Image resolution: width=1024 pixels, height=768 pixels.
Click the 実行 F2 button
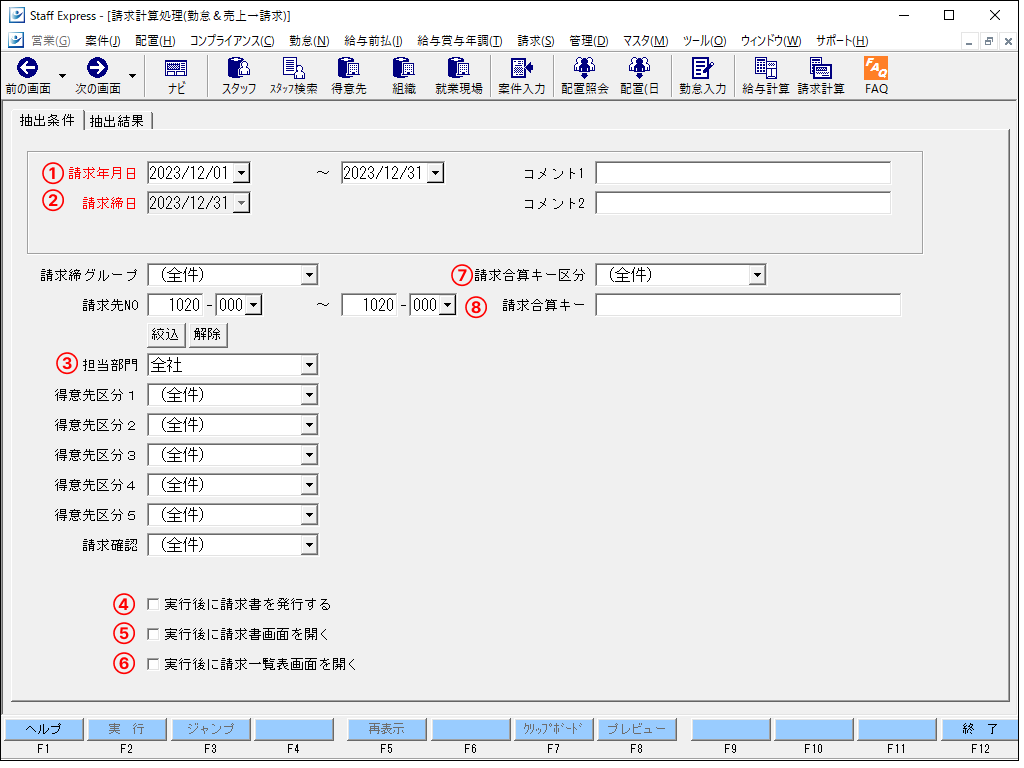pos(127,729)
